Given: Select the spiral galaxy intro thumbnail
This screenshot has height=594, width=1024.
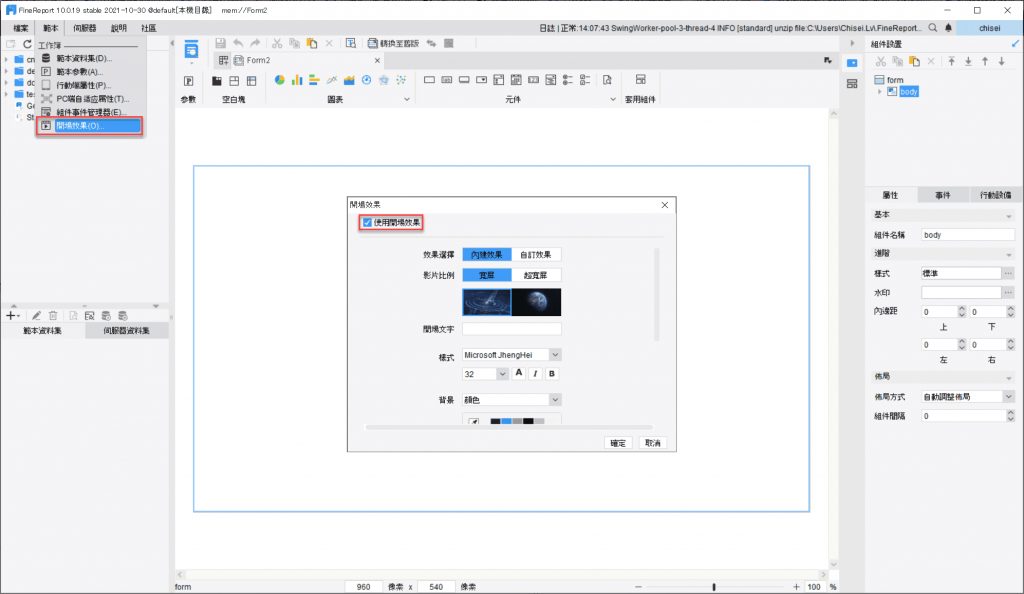Looking at the screenshot, I should click(487, 302).
